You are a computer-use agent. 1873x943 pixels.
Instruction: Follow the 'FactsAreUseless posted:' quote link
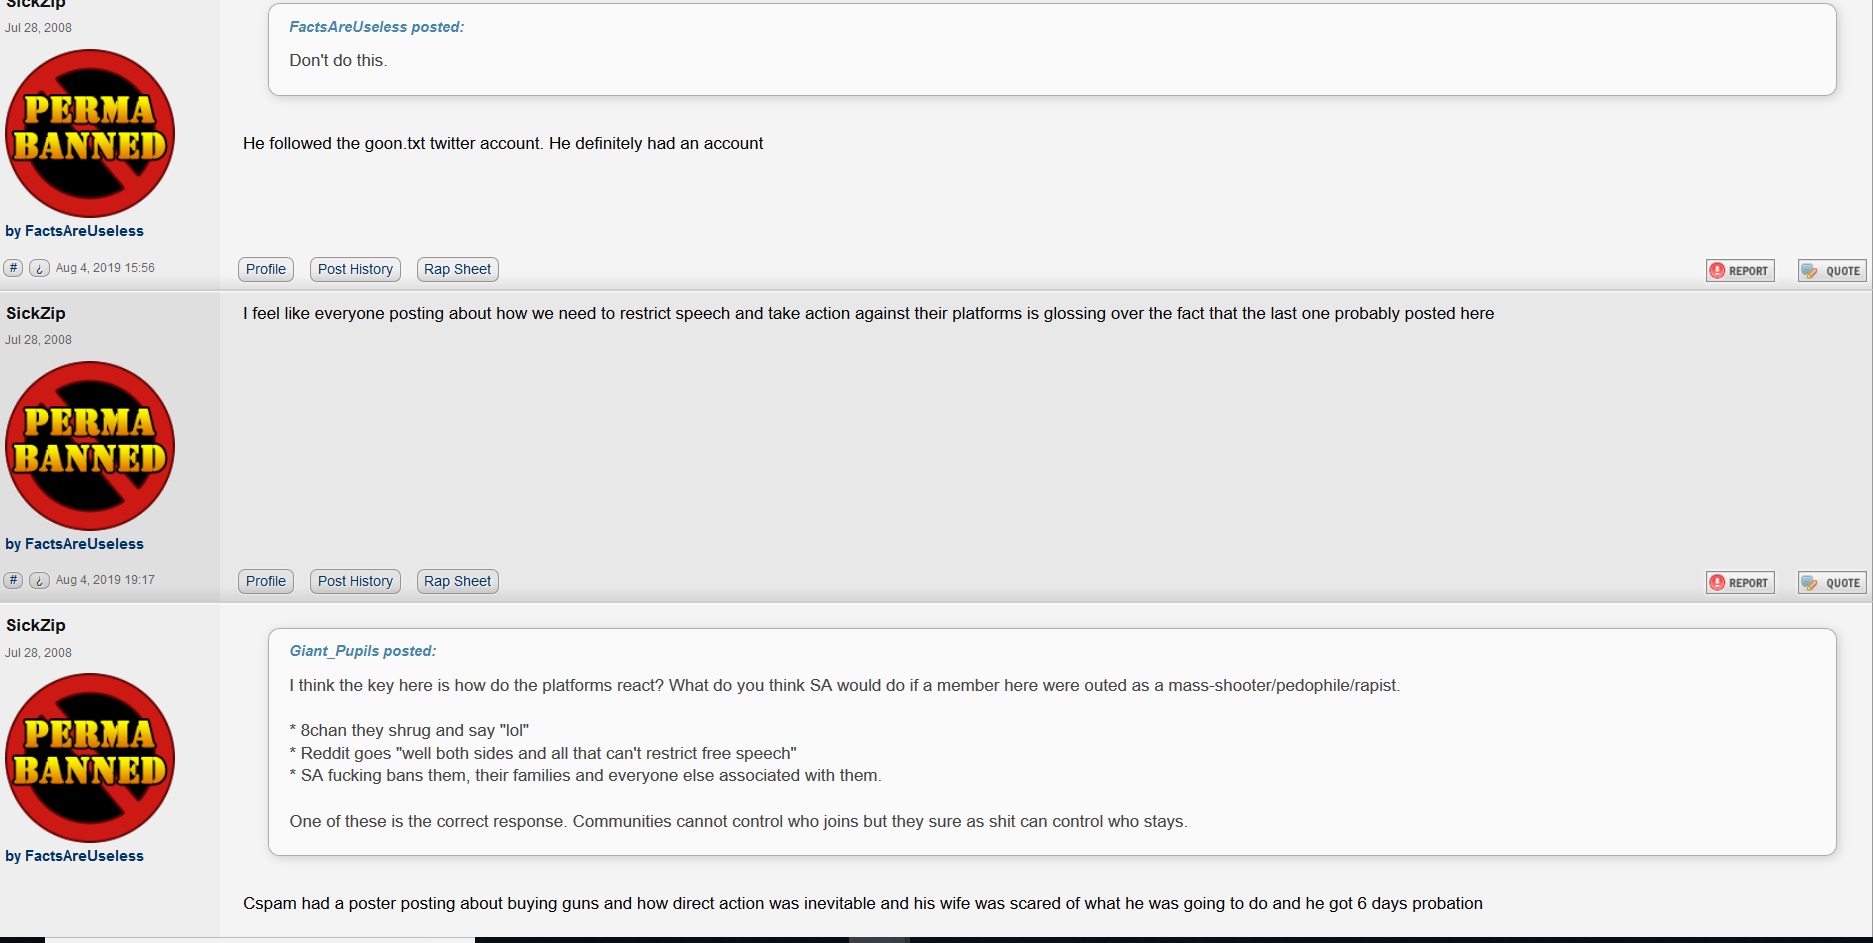[x=377, y=27]
